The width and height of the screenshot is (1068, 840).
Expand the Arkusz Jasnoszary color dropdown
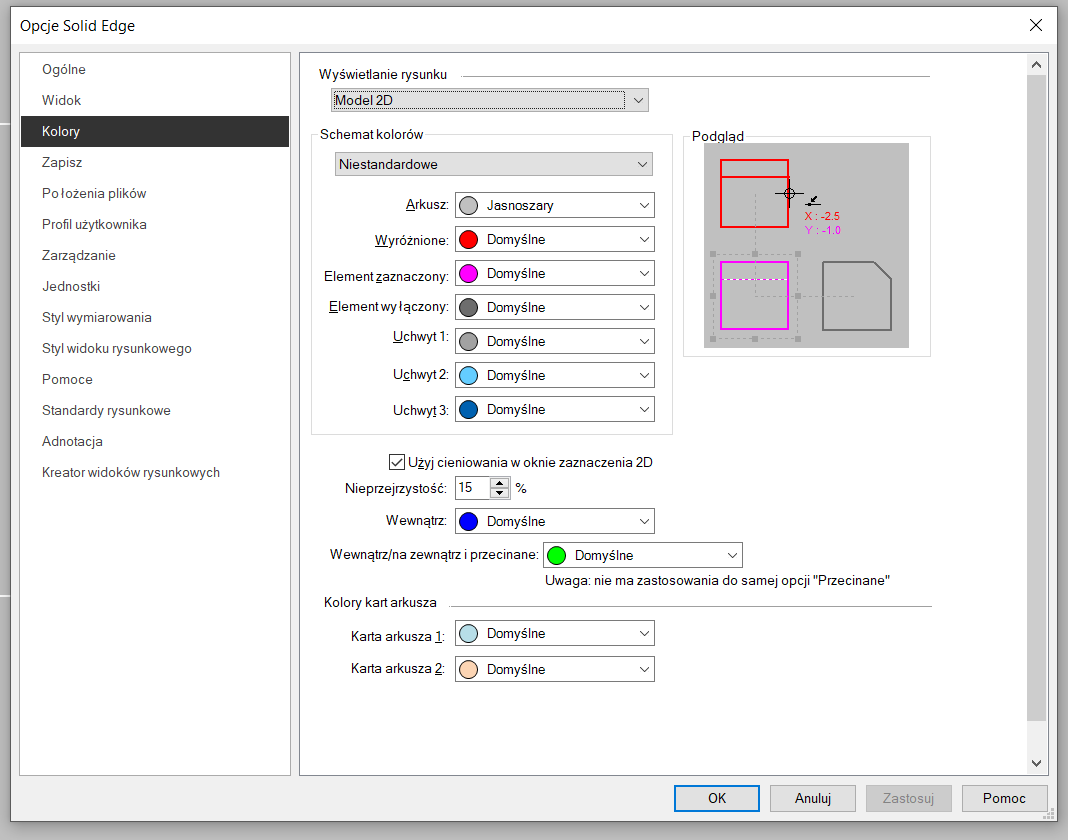554,205
